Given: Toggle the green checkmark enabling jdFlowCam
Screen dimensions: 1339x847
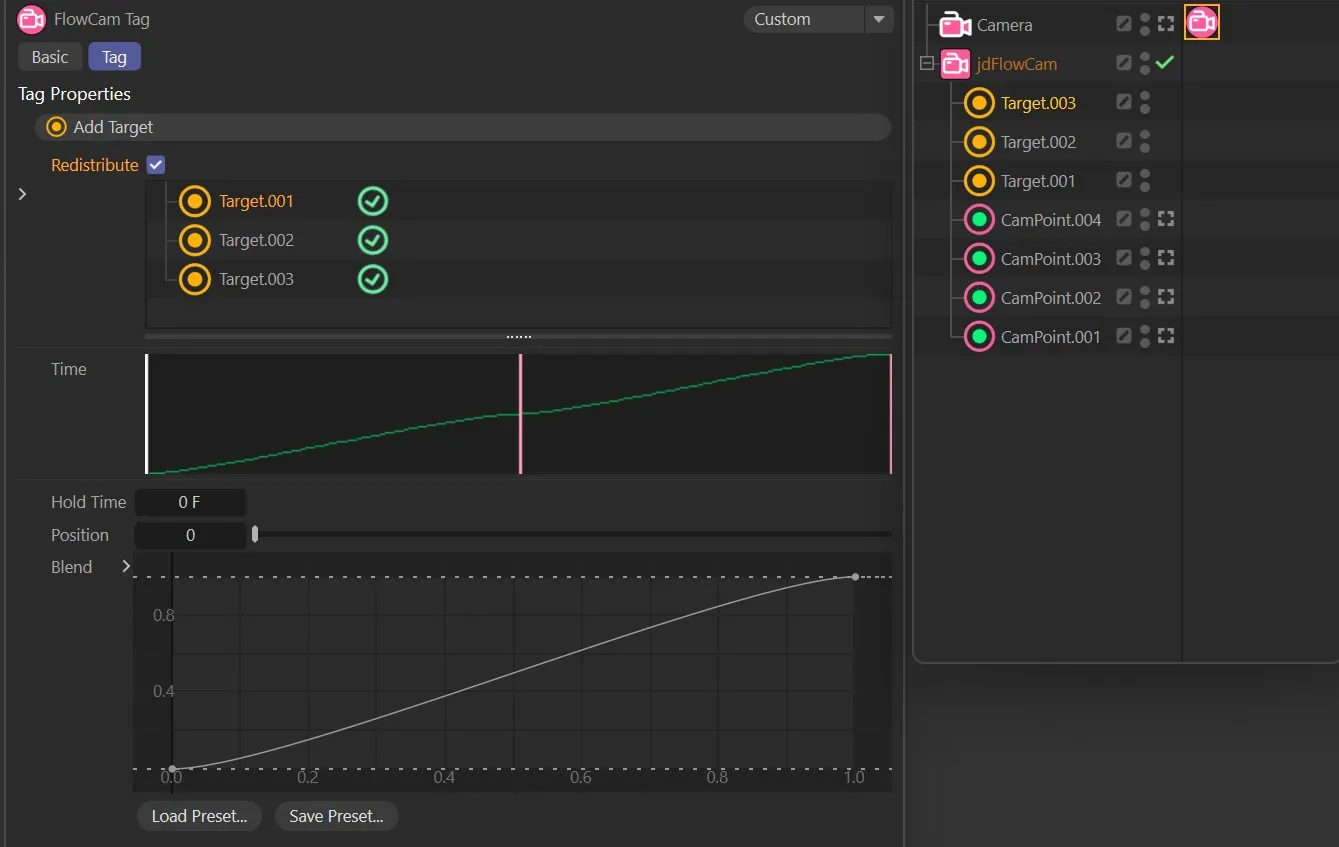Looking at the screenshot, I should (x=1164, y=62).
